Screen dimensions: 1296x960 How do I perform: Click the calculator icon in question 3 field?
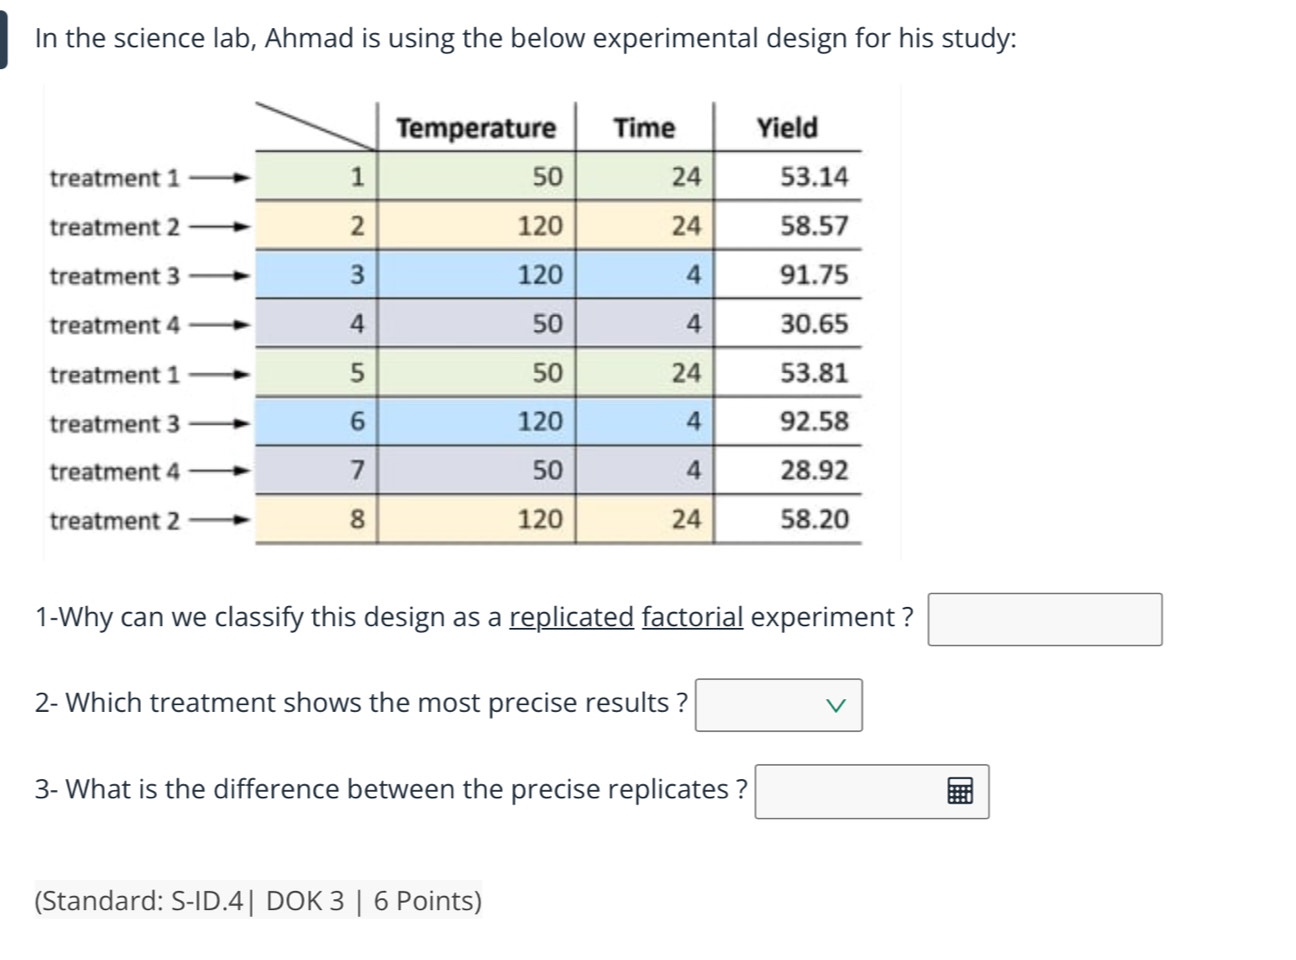[x=959, y=791]
